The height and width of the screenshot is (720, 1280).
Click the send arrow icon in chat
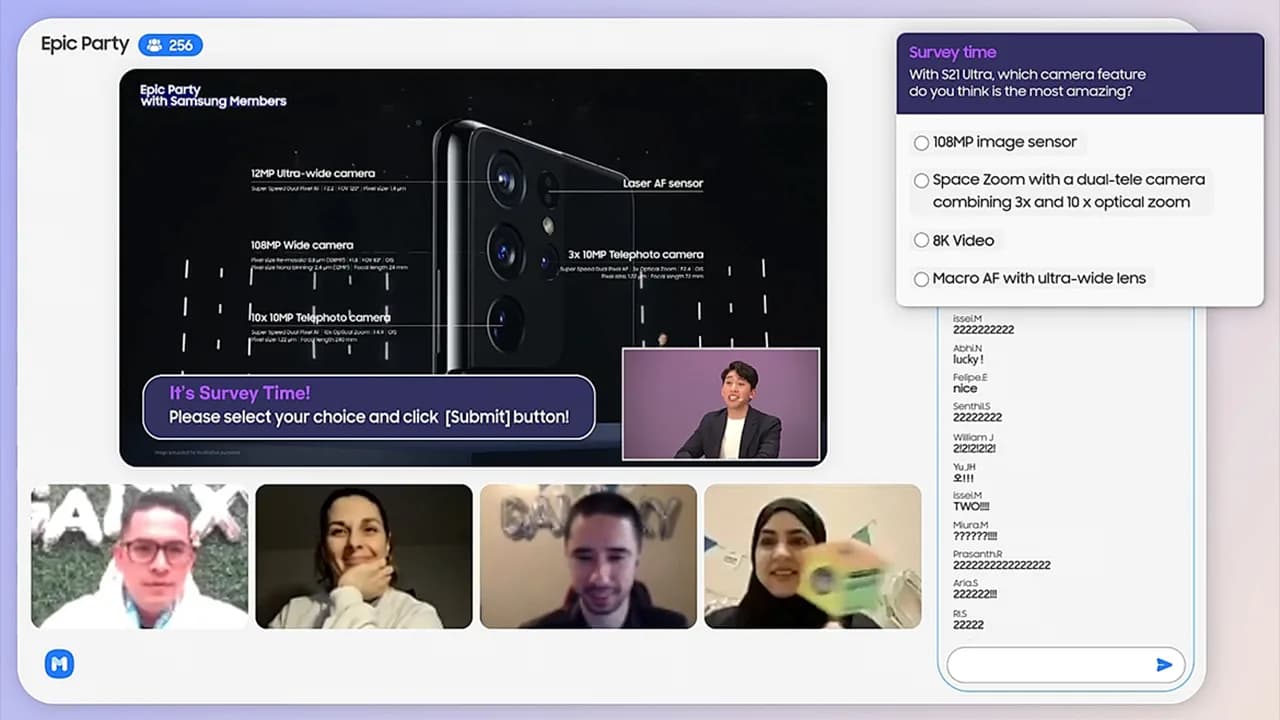[1164, 665]
